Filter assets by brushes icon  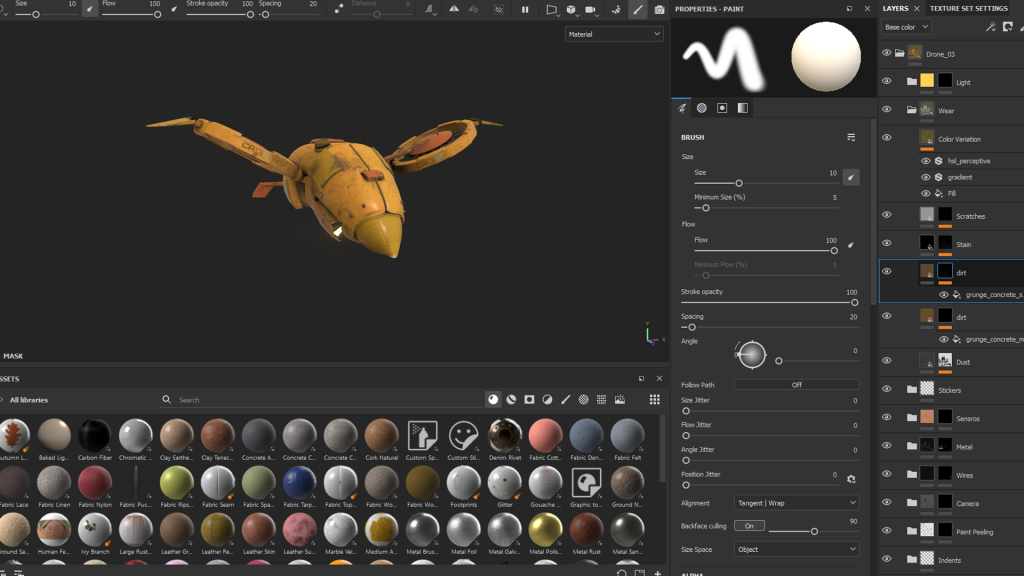pos(565,400)
